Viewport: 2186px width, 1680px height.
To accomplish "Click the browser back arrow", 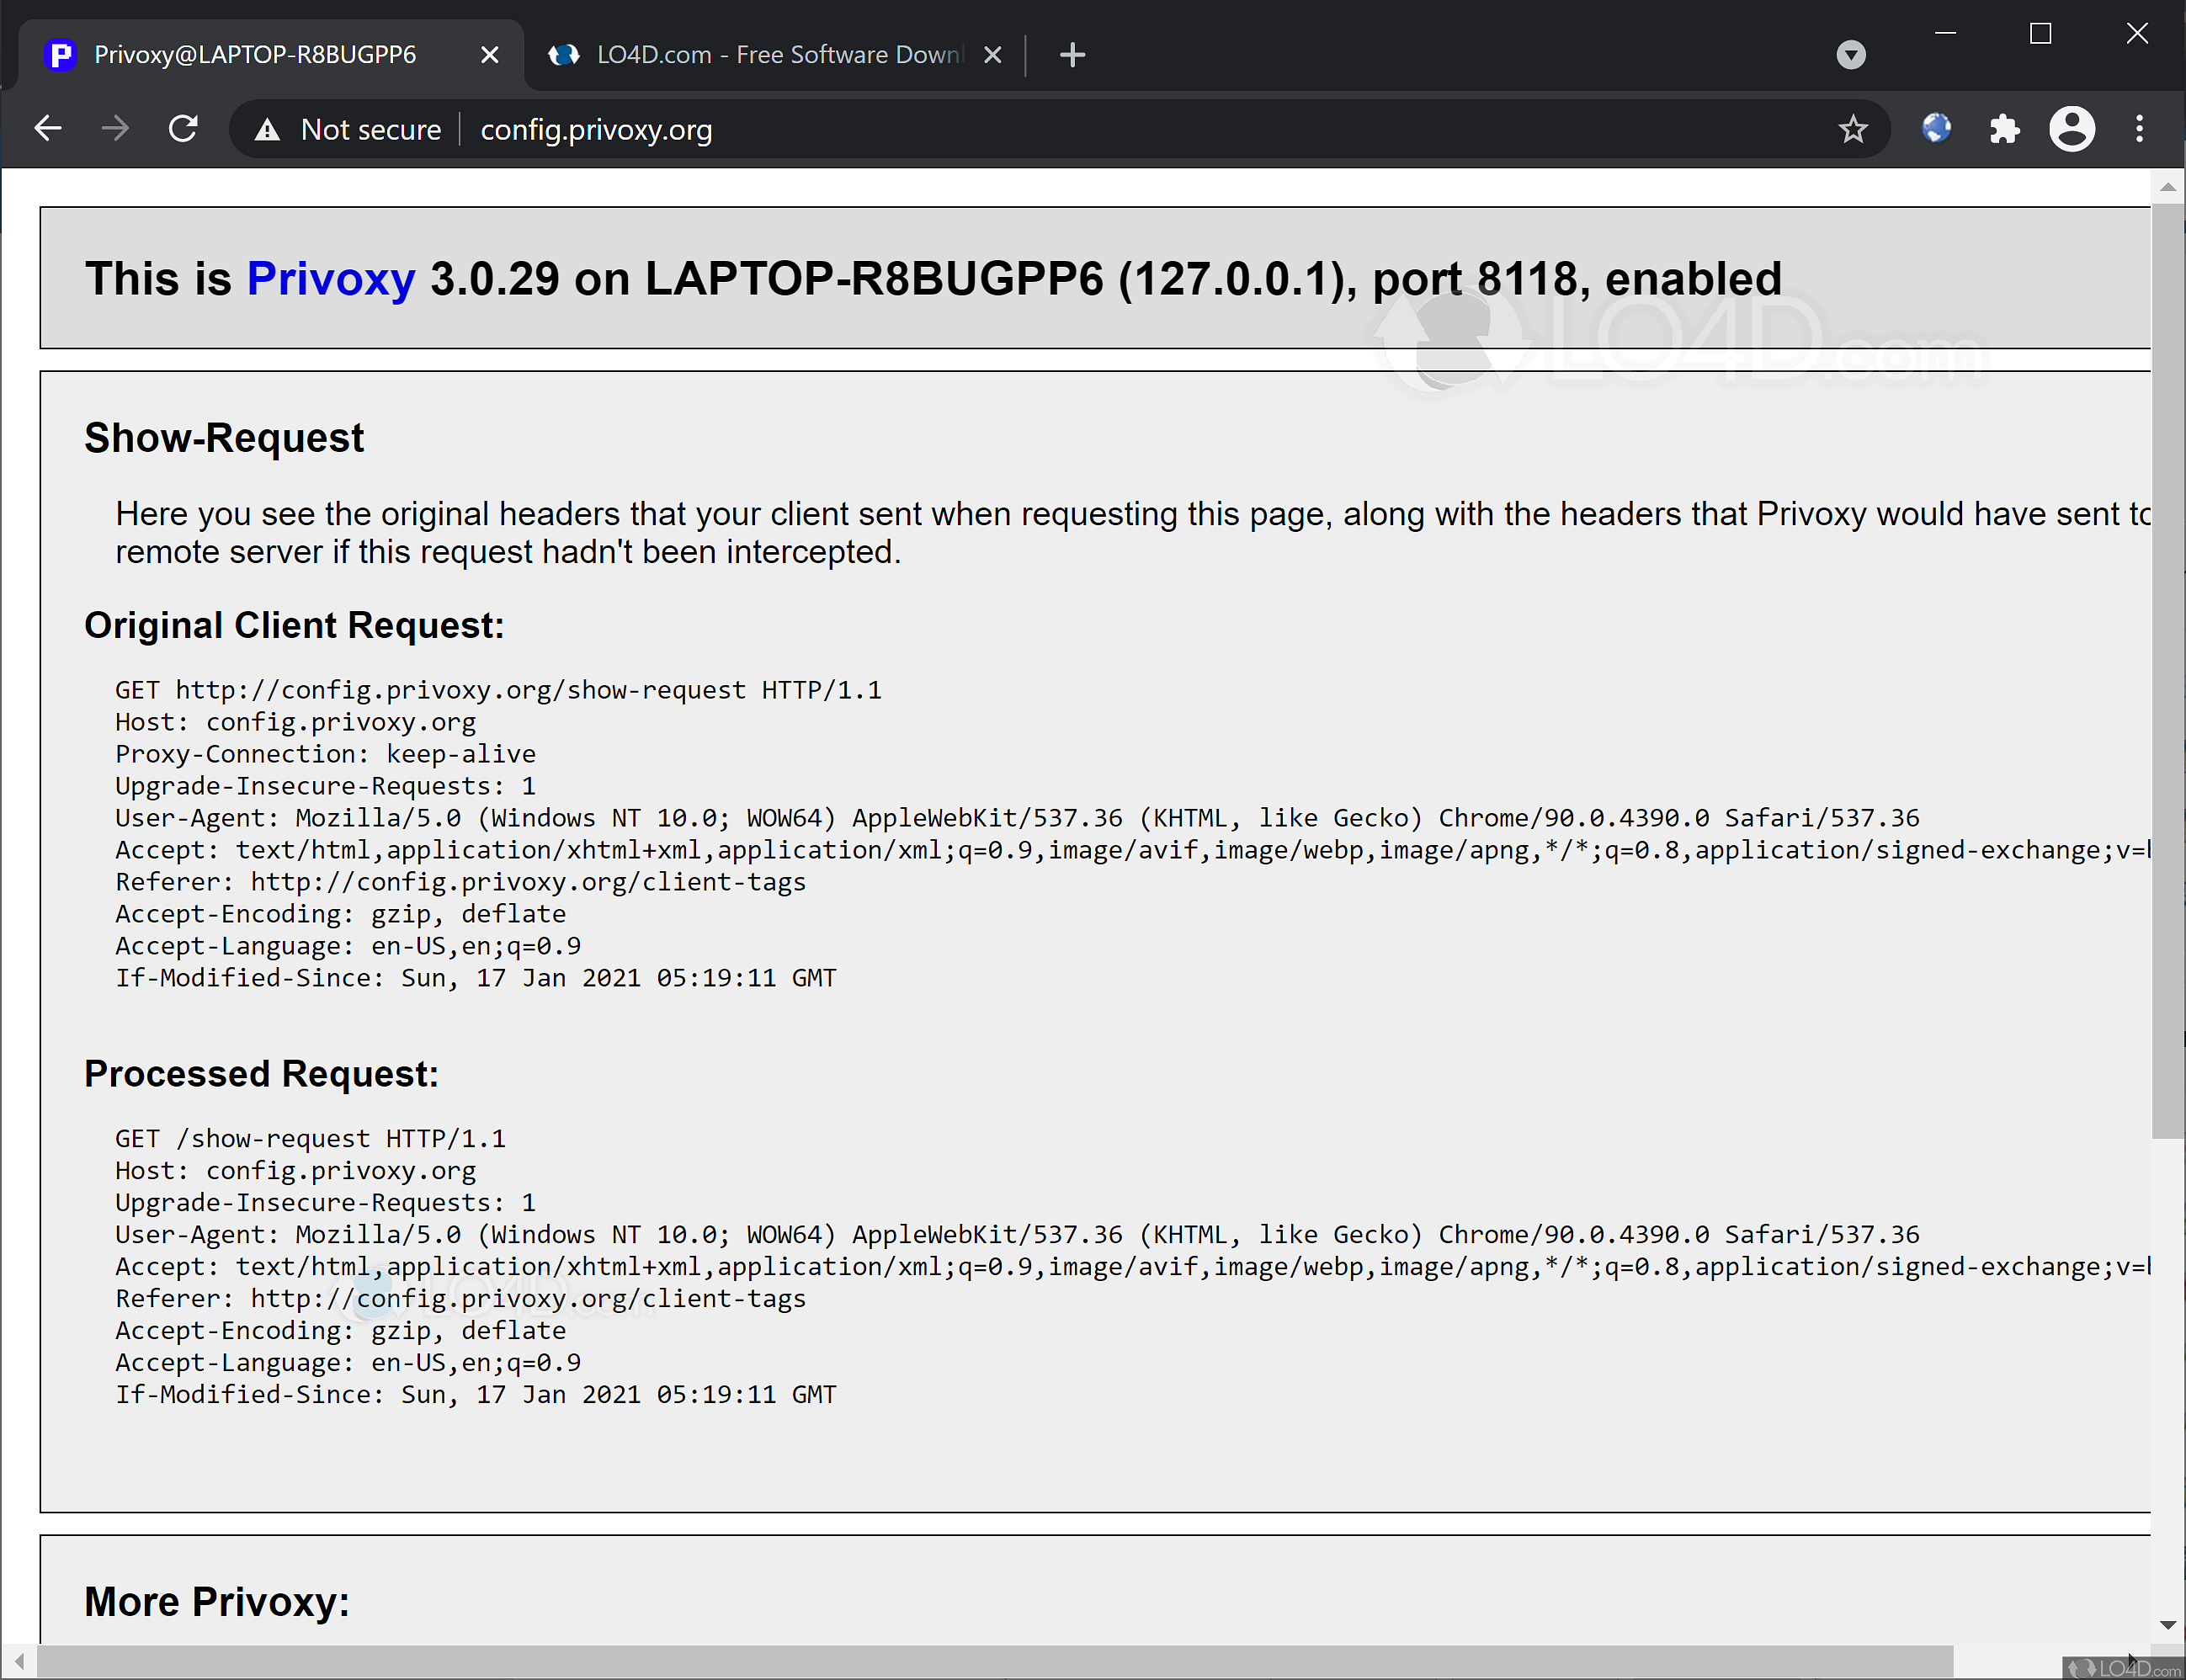I will [48, 129].
